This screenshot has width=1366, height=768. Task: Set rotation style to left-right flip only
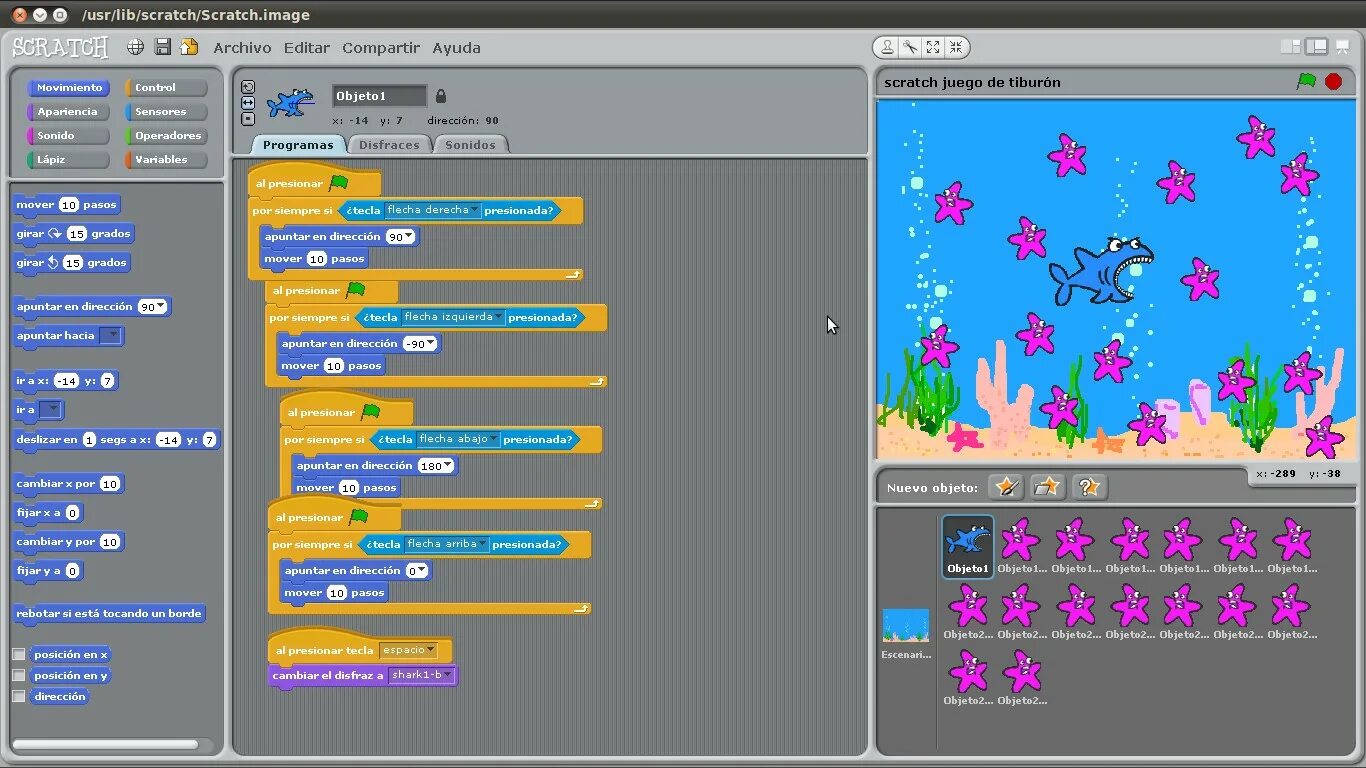pyautogui.click(x=248, y=103)
